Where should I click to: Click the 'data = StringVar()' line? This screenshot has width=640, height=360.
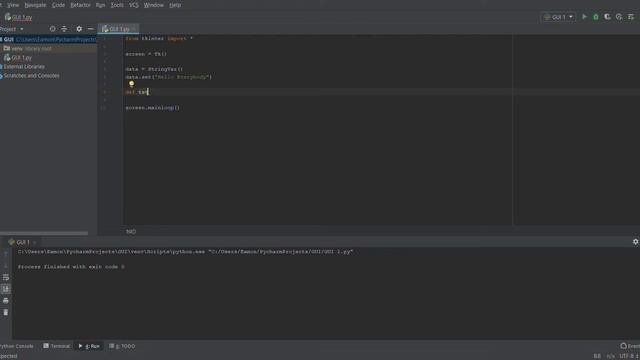click(154, 69)
